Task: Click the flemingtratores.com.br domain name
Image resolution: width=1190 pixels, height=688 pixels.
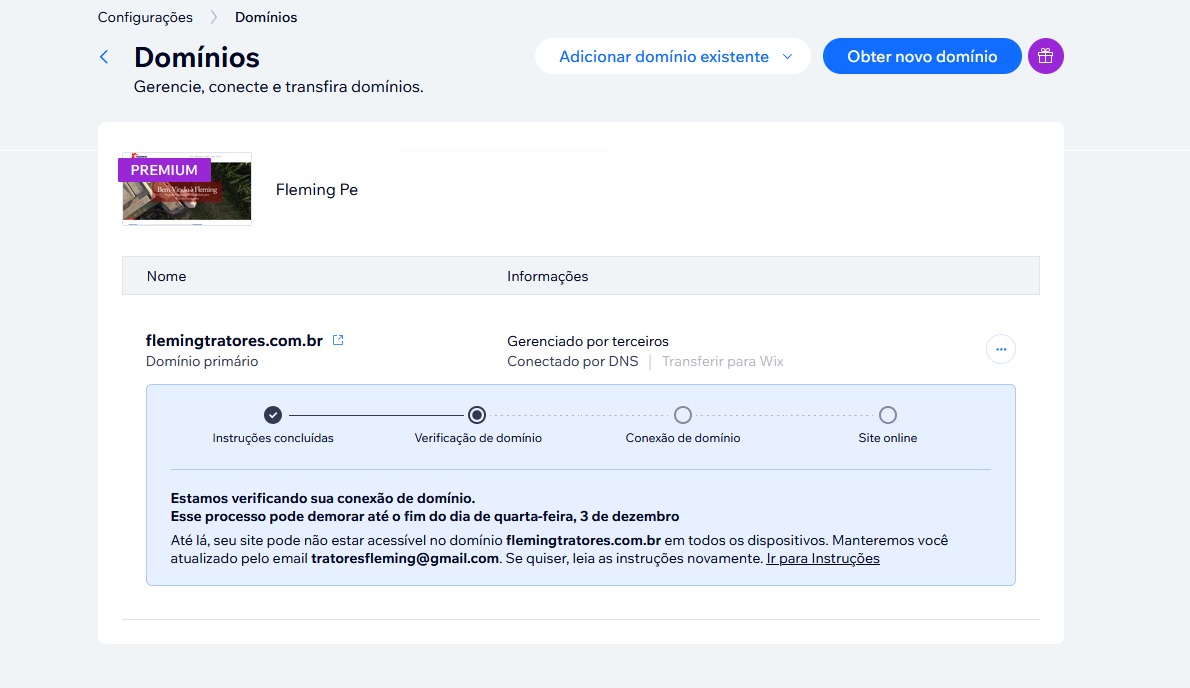Action: pyautogui.click(x=234, y=340)
